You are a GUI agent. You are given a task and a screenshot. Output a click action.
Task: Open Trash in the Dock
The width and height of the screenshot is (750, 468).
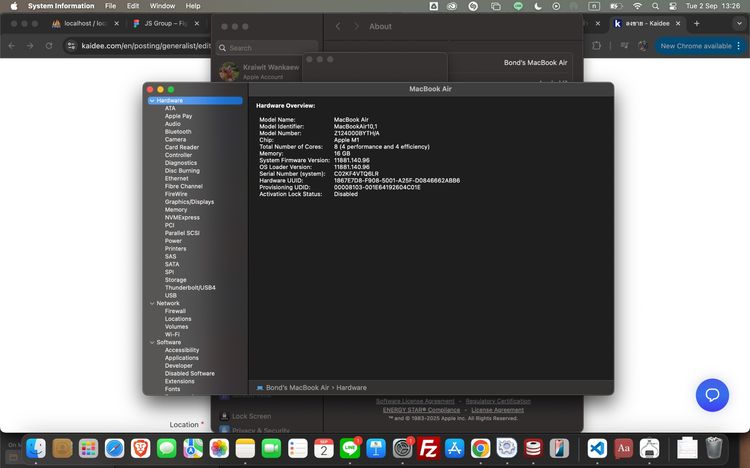point(714,447)
